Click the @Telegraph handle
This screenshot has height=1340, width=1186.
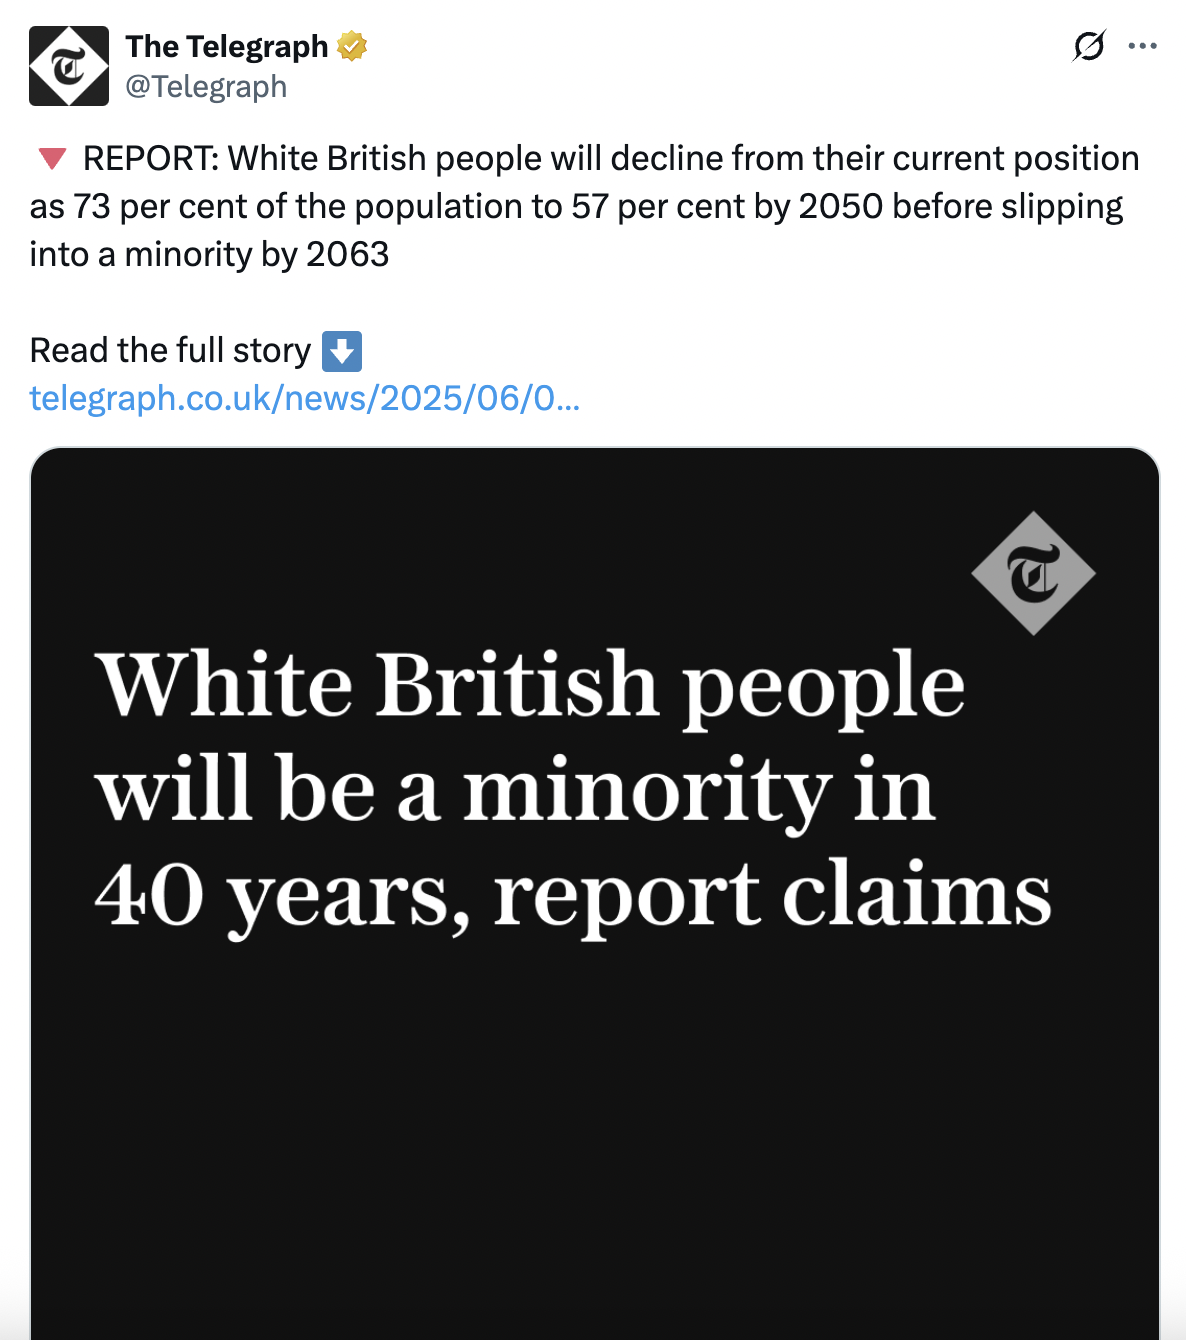click(206, 87)
